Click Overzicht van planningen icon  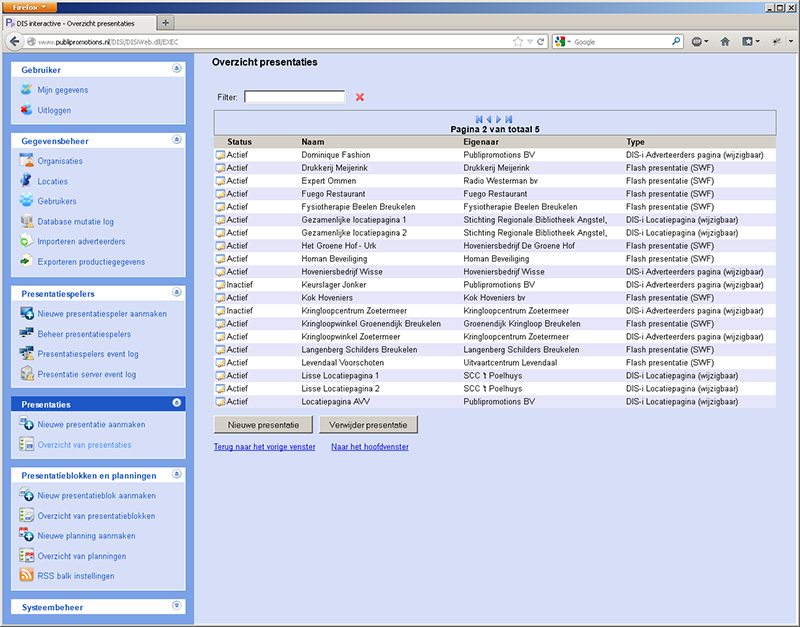tap(26, 556)
